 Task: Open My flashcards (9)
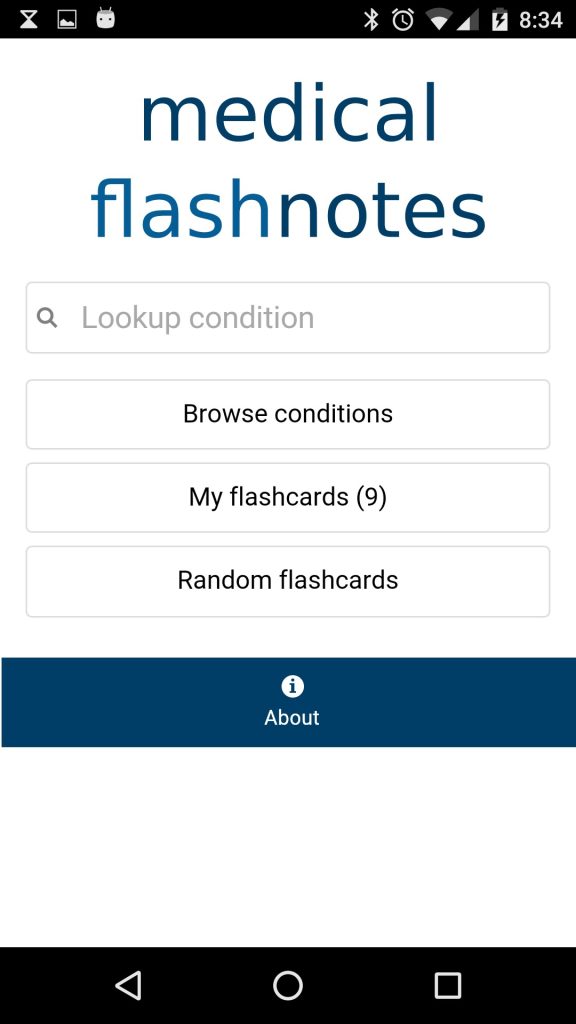coord(288,498)
